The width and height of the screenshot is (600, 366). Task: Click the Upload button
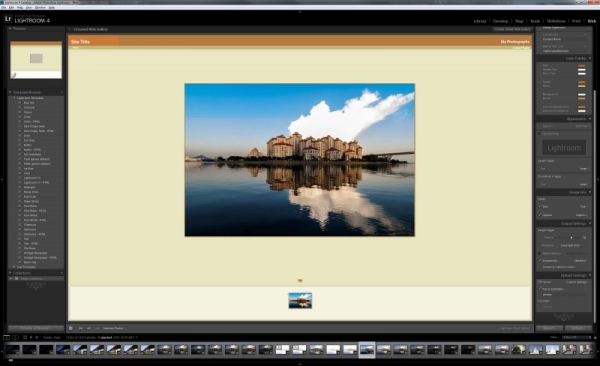click(x=577, y=328)
